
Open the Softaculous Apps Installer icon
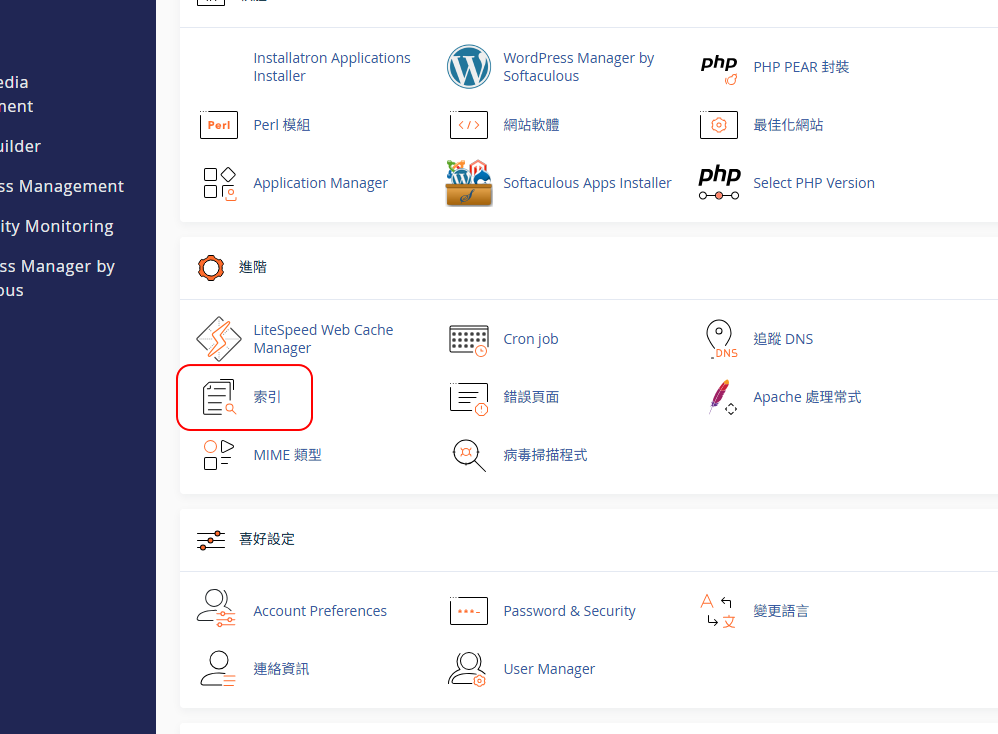point(469,183)
